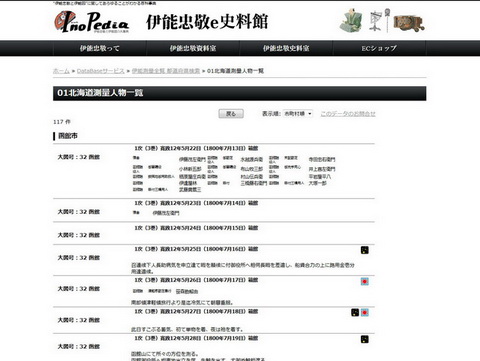
Task: Click the 戻る button
Action: (x=231, y=114)
